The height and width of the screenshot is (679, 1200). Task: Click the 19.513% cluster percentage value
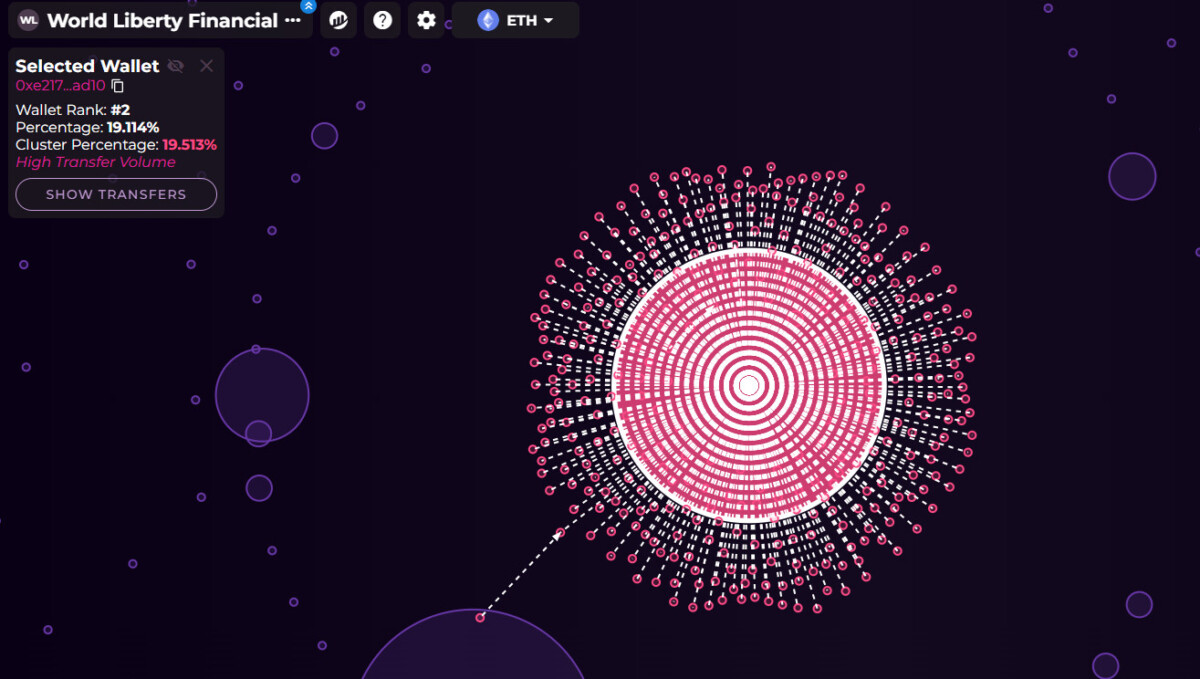click(190, 144)
